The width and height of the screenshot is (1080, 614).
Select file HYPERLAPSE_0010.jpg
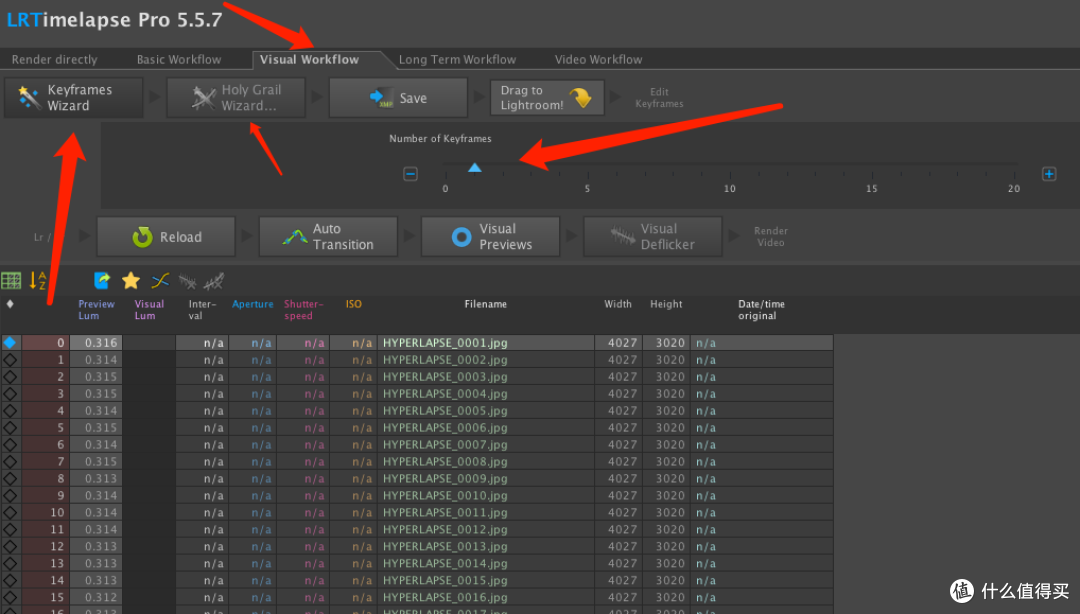[x=445, y=495]
